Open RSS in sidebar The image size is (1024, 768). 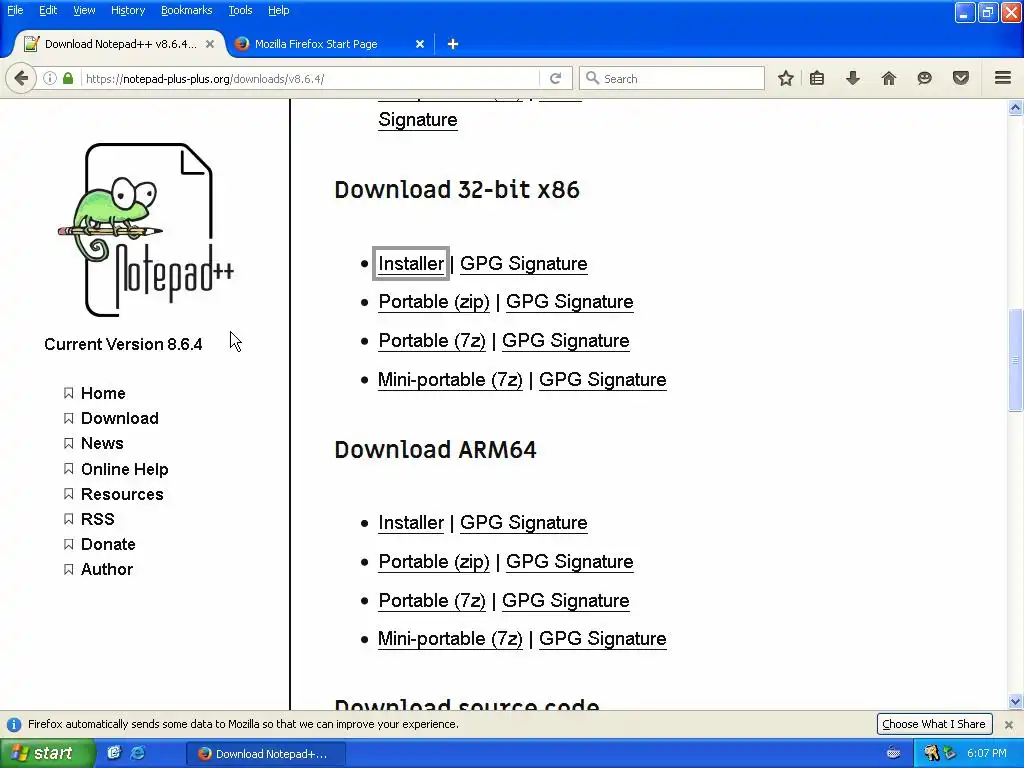(97, 519)
